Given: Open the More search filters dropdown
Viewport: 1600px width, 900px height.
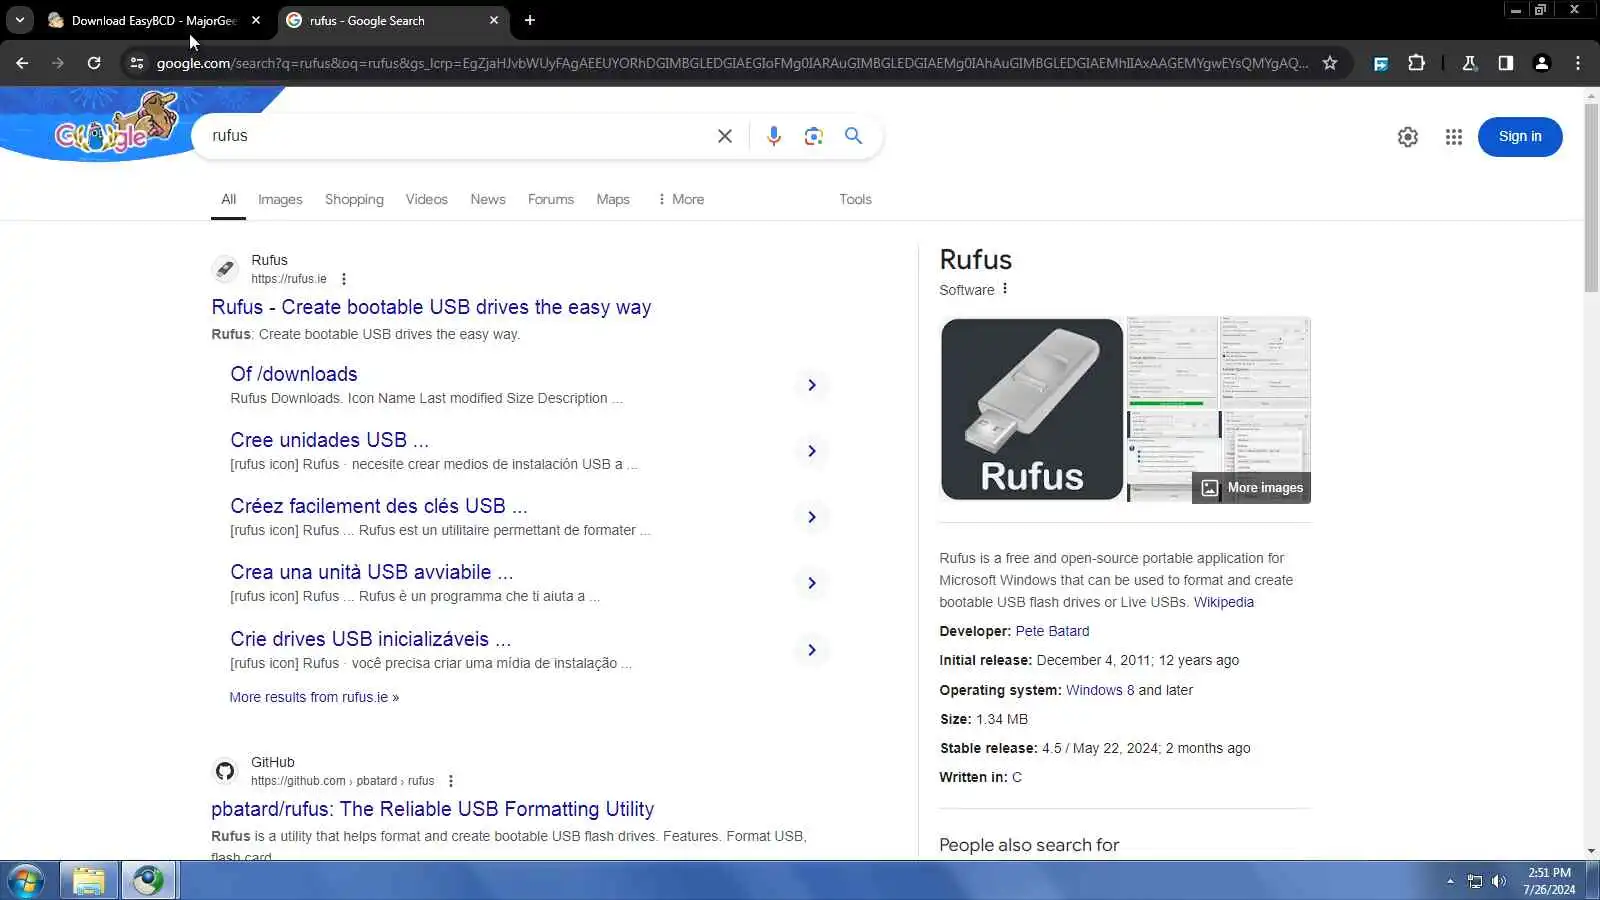Looking at the screenshot, I should 681,199.
